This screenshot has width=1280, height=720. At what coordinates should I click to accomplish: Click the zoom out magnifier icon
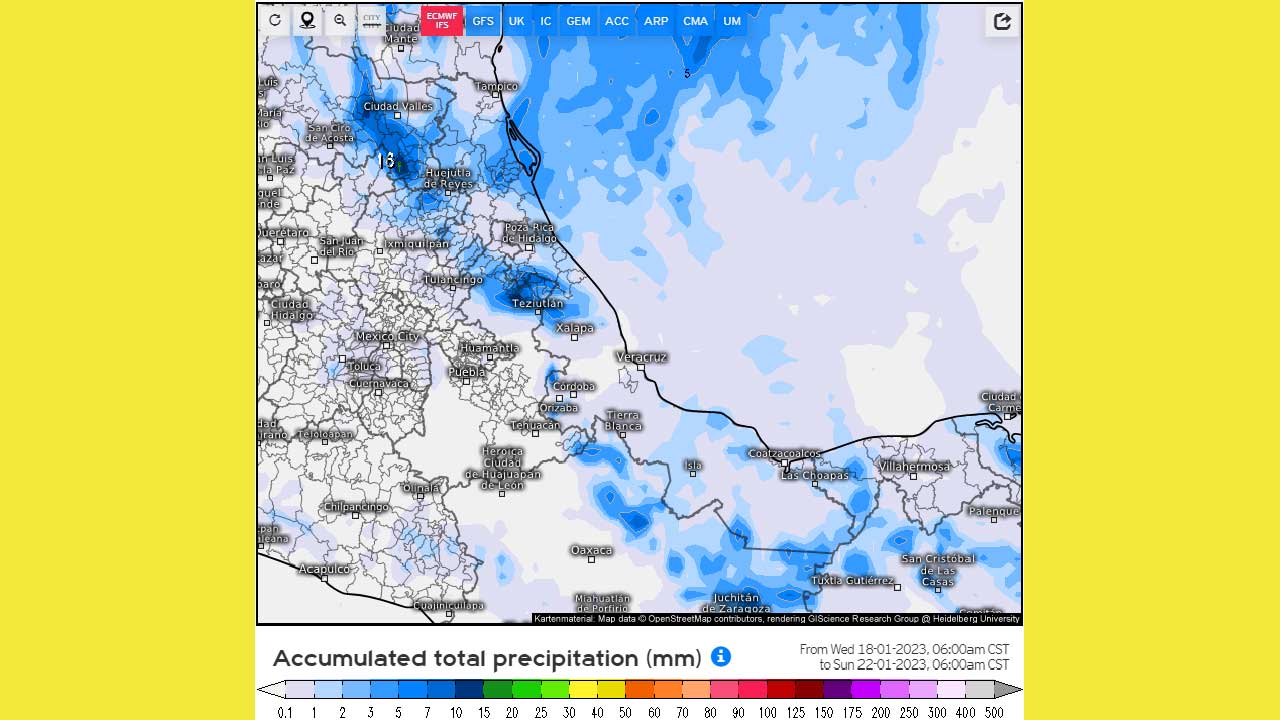340,21
